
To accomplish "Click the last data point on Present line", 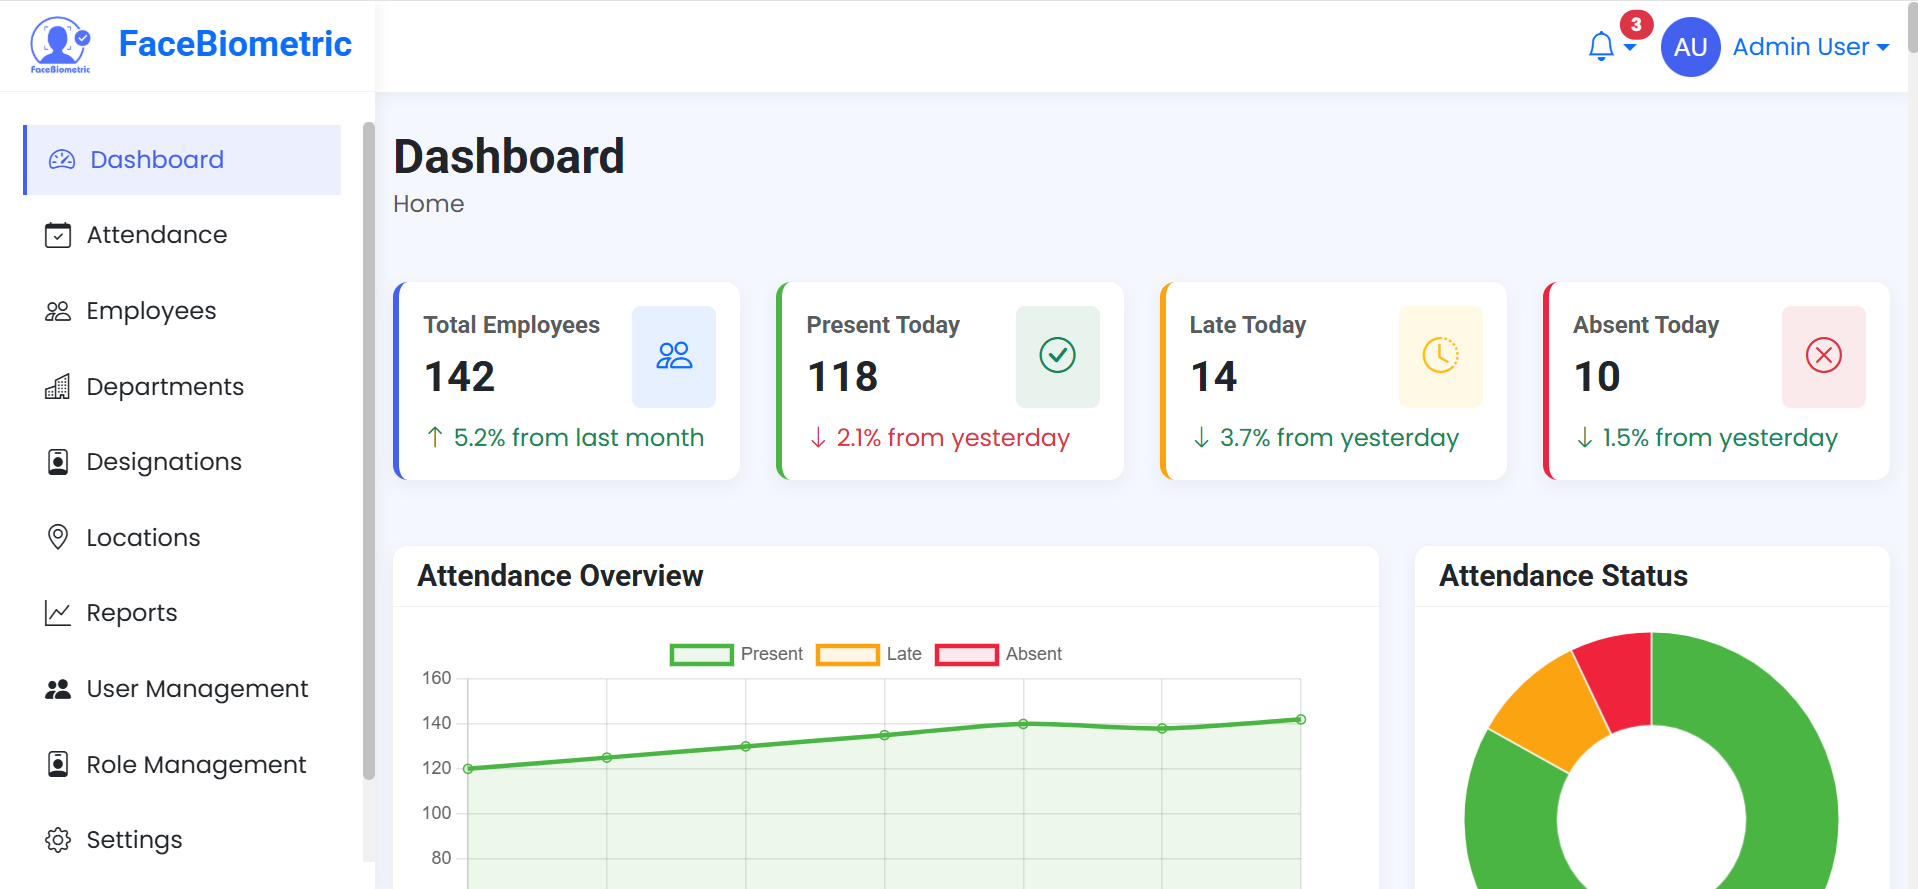I will (x=1301, y=720).
